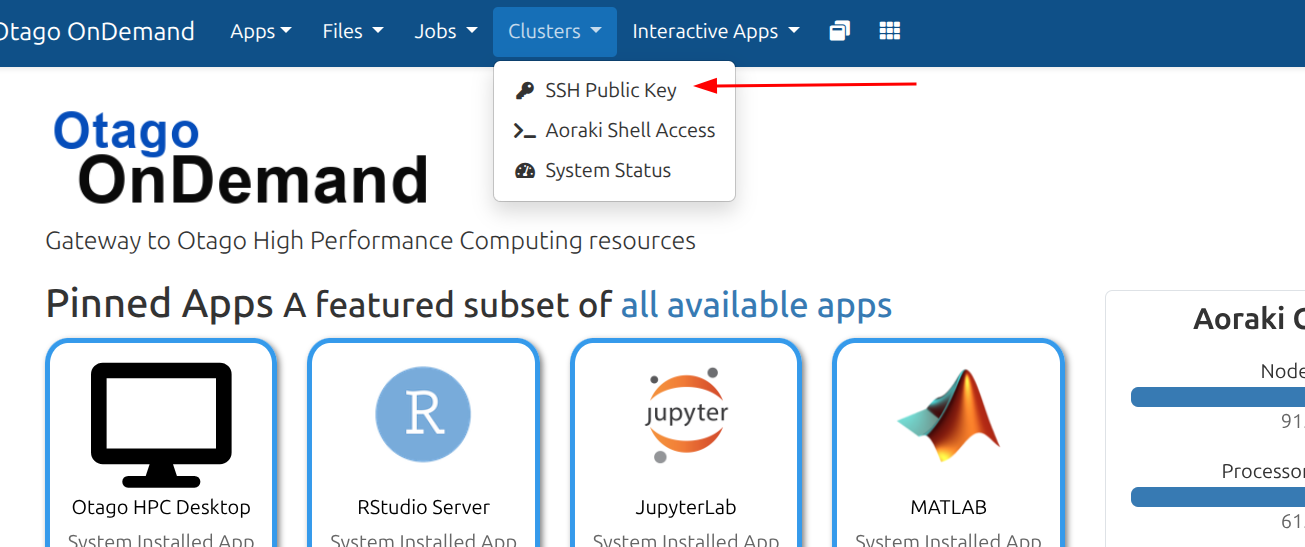Select System Status menu entry
This screenshot has height=547, width=1305.
point(615,170)
